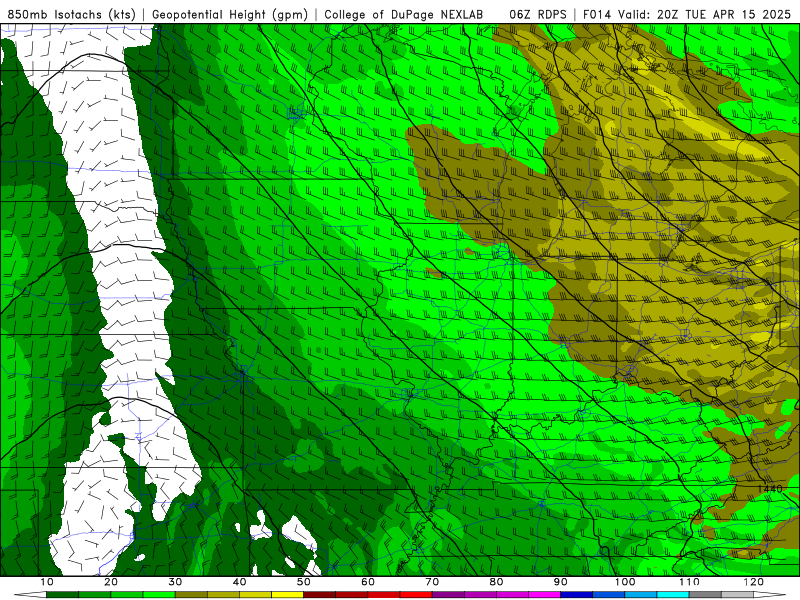Click the right arrow end of colorbar
This screenshot has width=800, height=600.
tap(770, 595)
